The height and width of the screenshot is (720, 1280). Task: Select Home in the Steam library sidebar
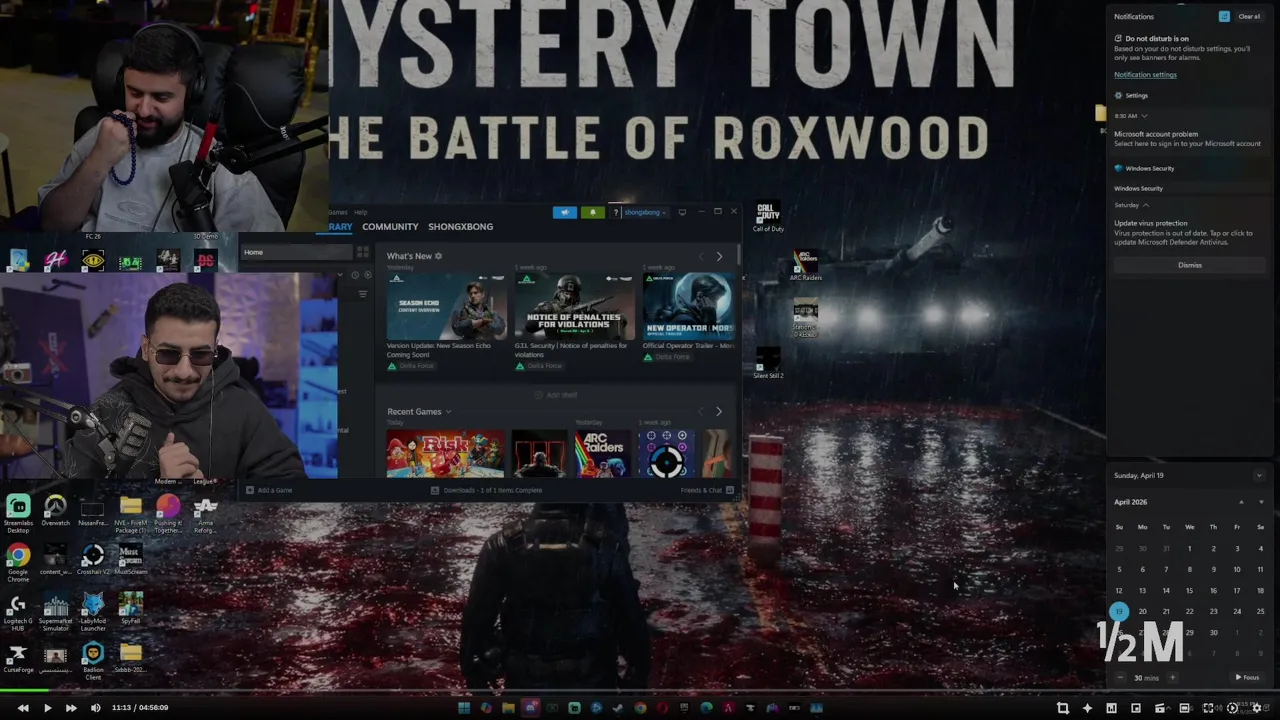pyautogui.click(x=295, y=252)
